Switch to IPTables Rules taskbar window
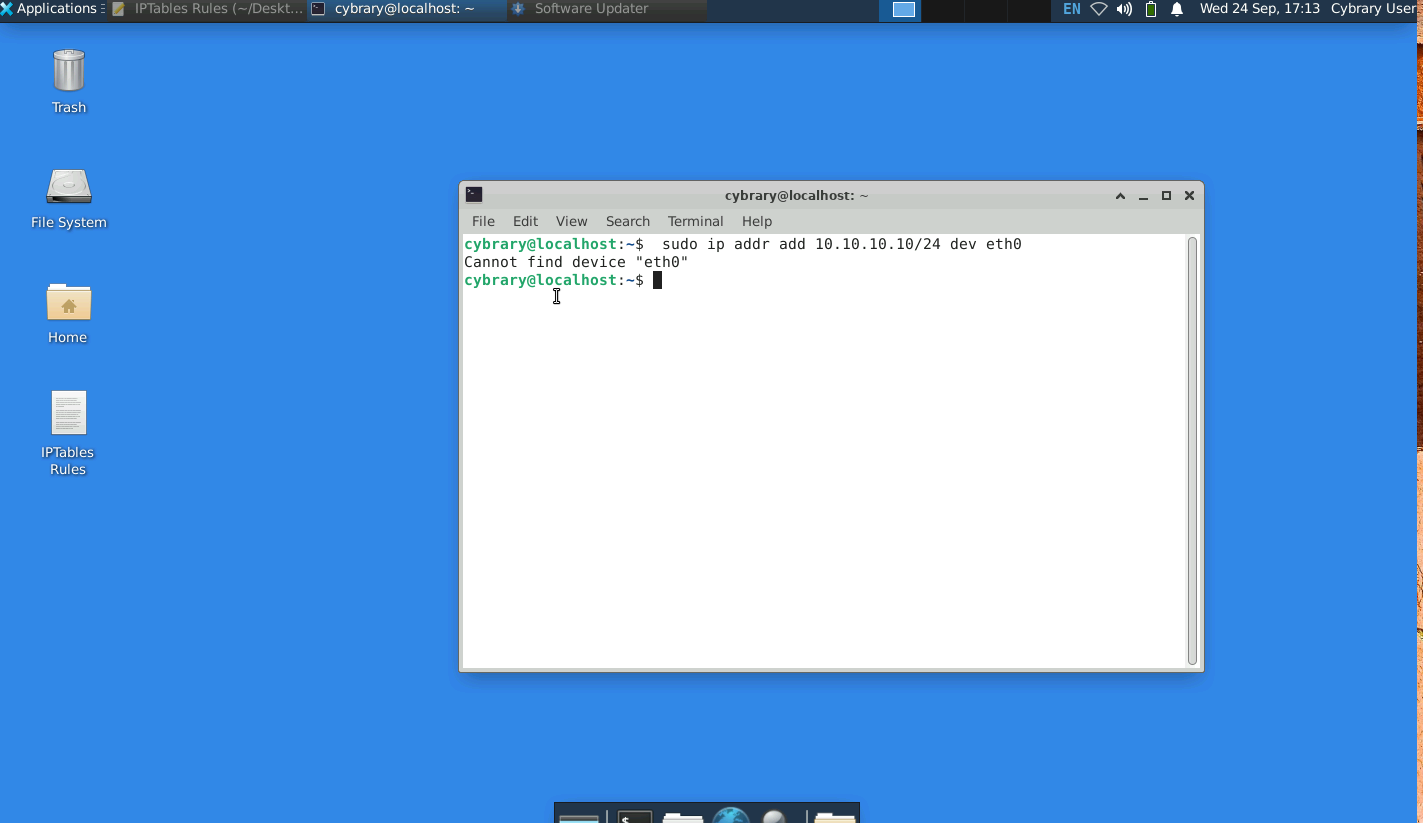1423x823 pixels. (208, 9)
